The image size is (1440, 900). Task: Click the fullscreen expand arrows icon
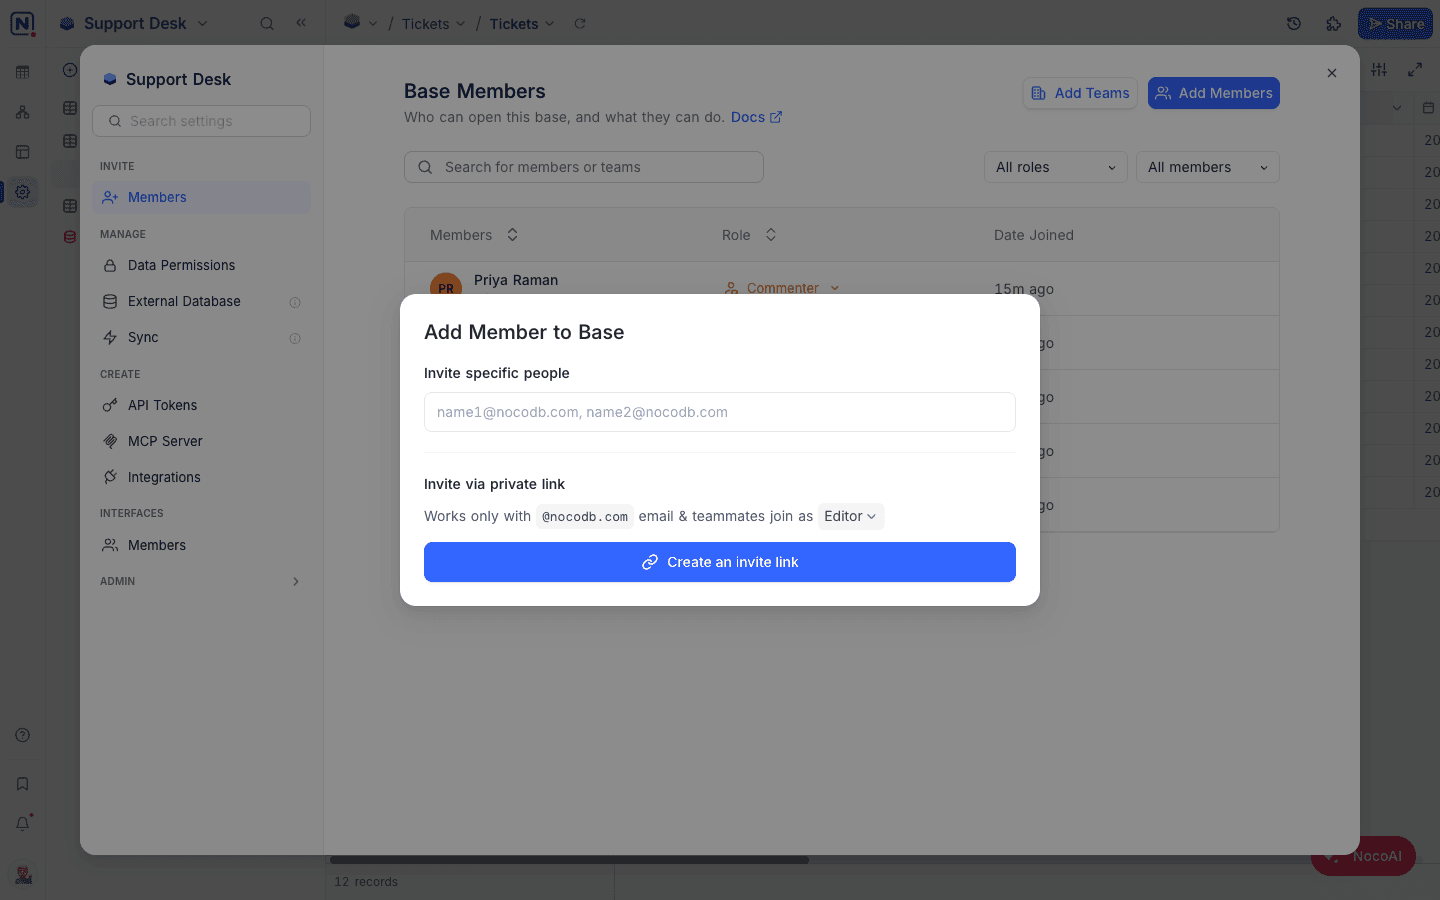coord(1415,69)
